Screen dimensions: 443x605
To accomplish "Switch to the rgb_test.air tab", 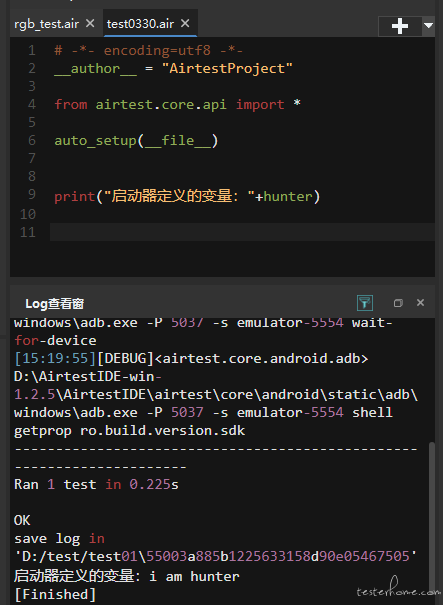I will 46,24.
